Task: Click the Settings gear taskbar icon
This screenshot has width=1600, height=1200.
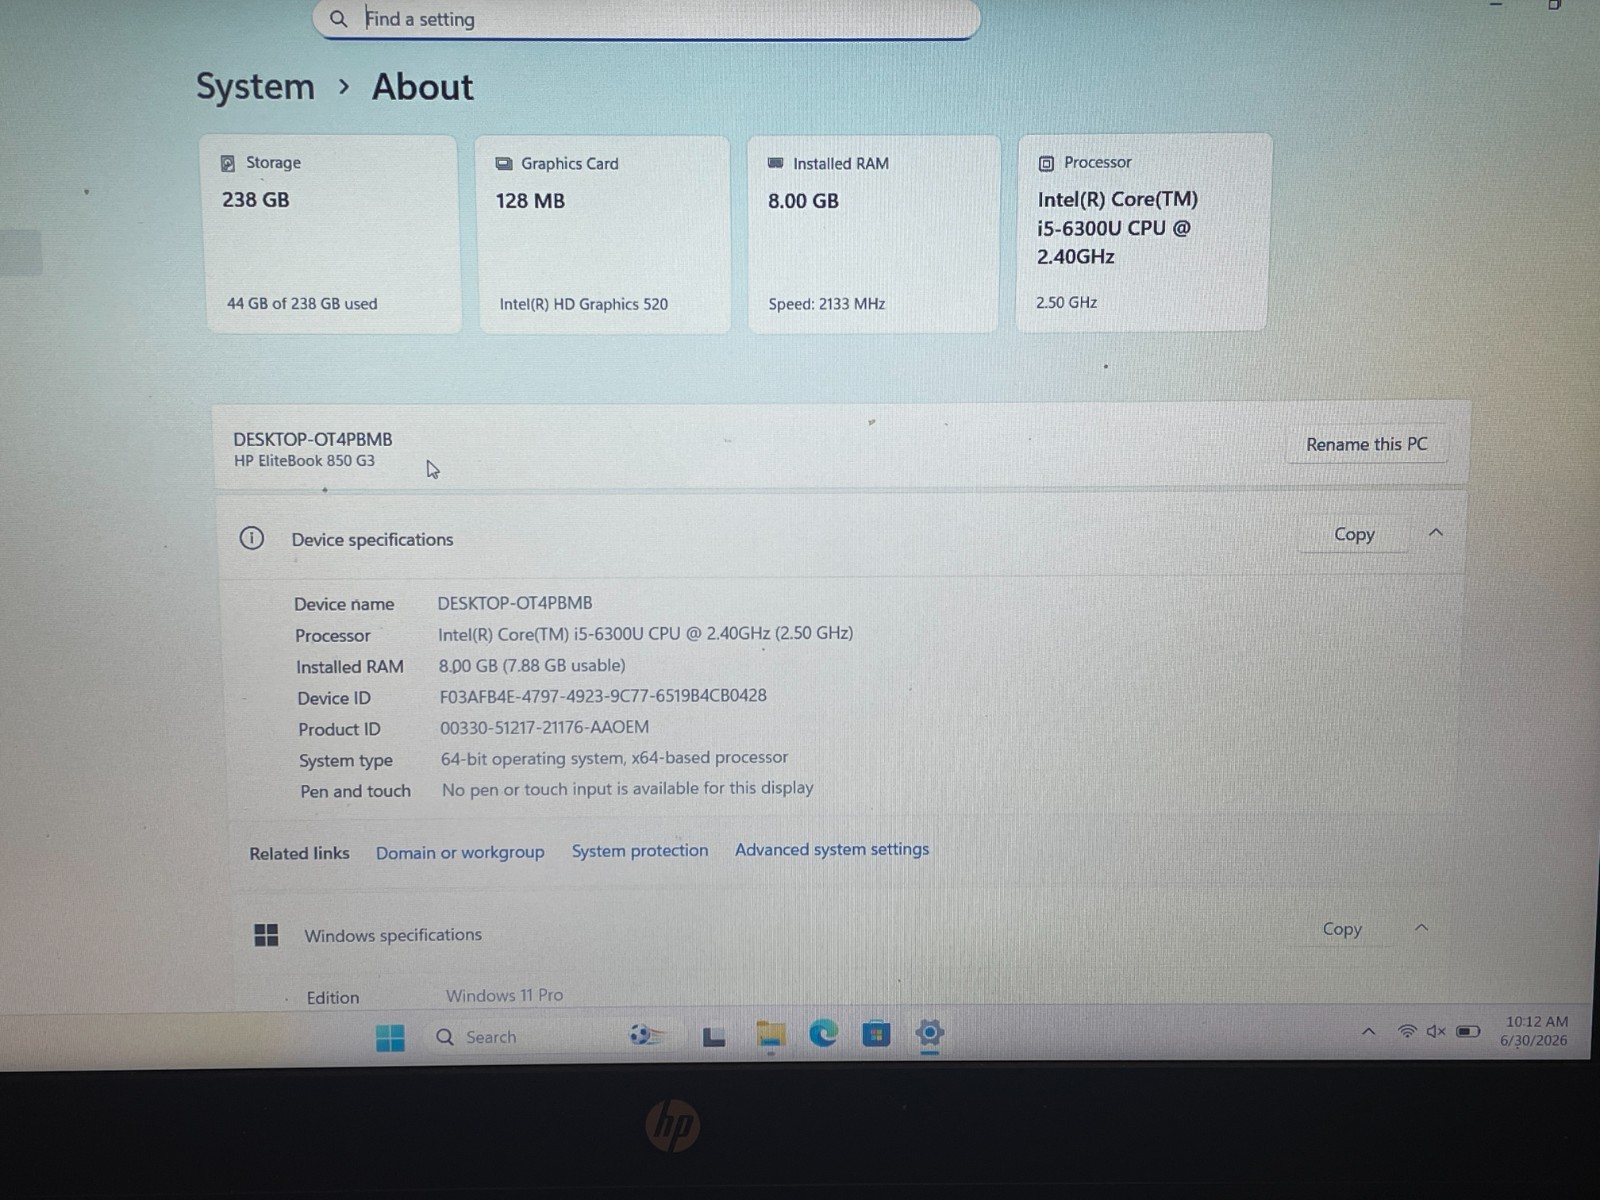Action: [x=930, y=1033]
